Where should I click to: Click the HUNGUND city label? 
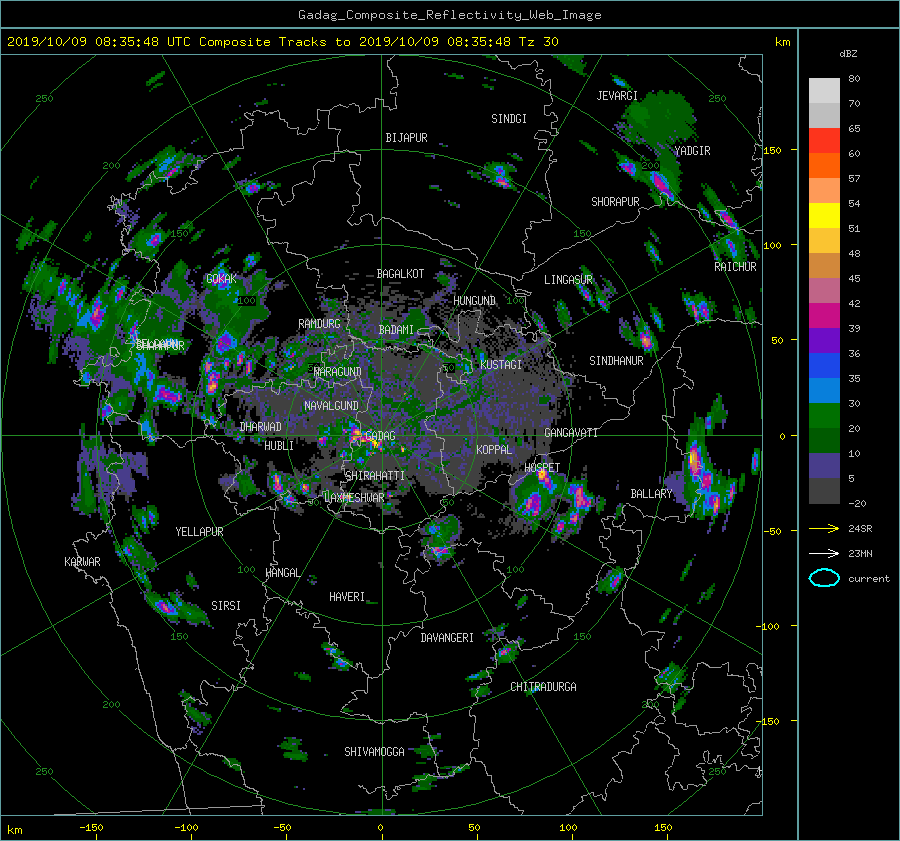474,301
